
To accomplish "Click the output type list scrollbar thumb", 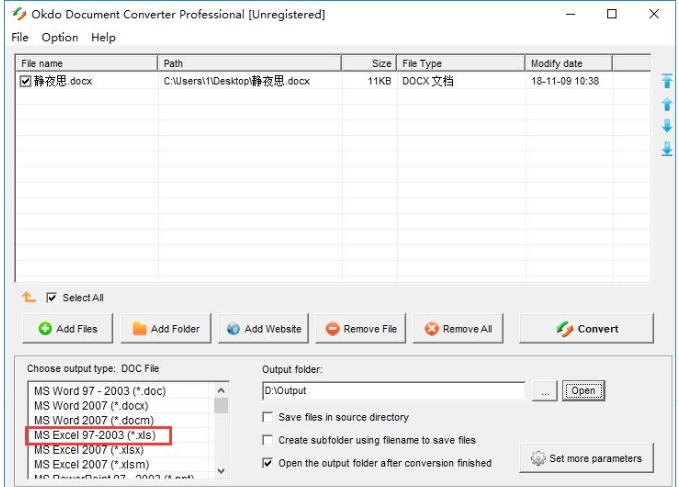I will click(221, 406).
